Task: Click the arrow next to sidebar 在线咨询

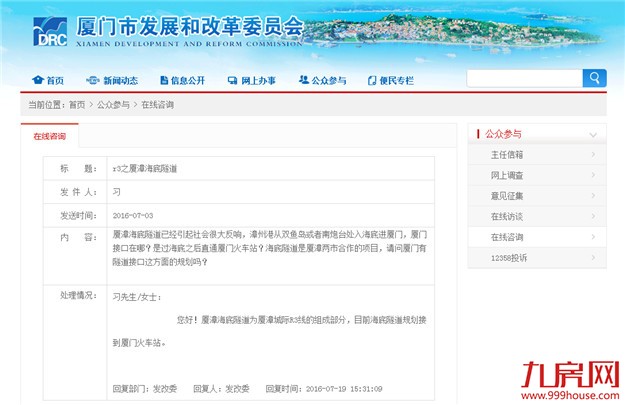Action: 594,237
